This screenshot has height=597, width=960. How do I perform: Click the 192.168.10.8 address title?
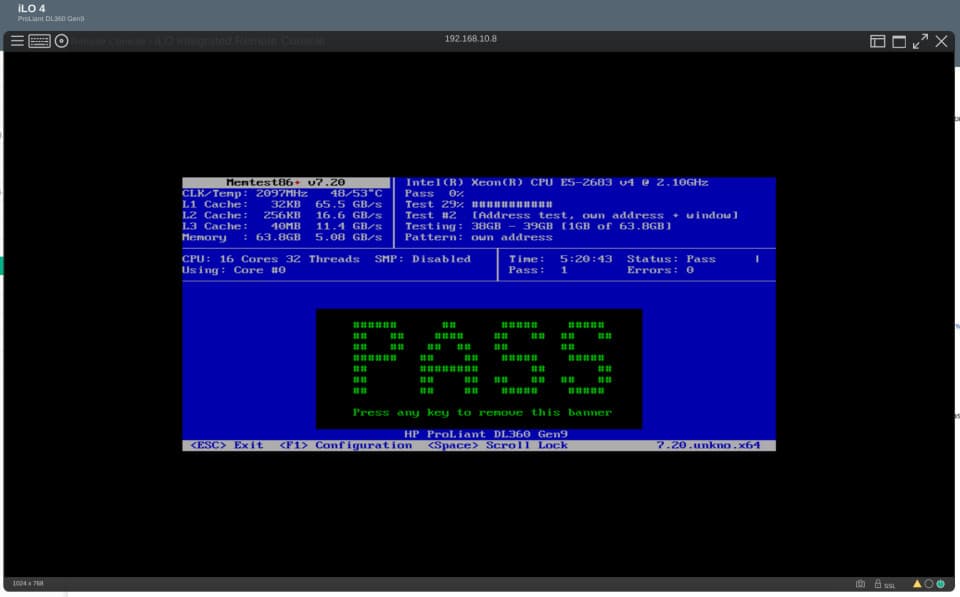point(470,39)
